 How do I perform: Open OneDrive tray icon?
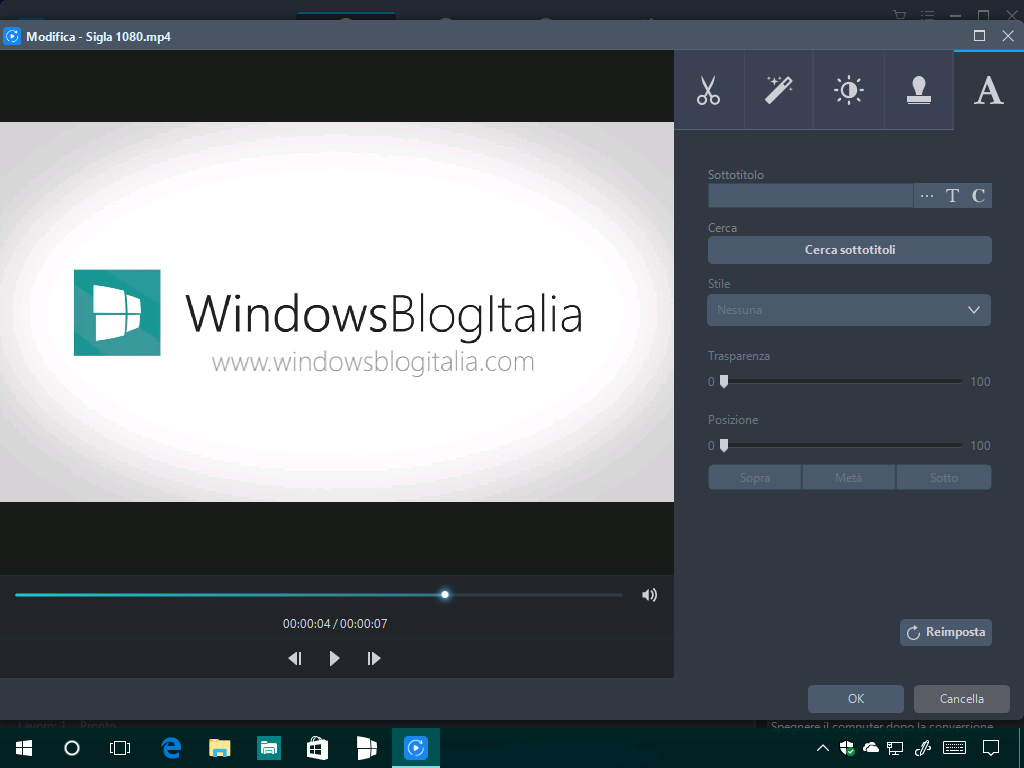coord(871,748)
